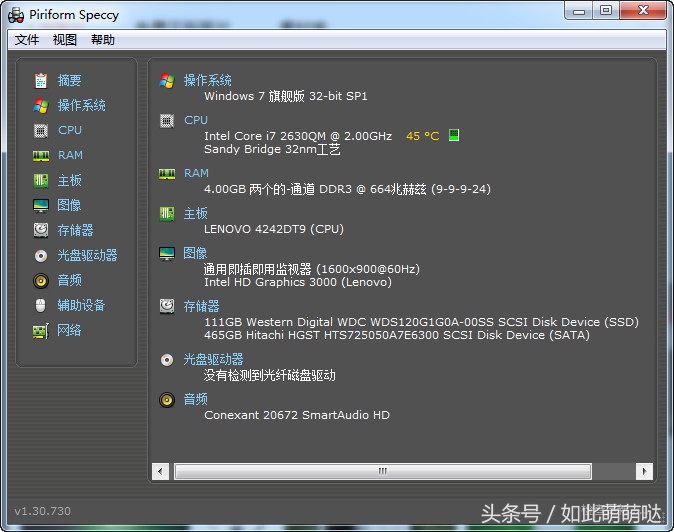674x532 pixels.
Task: Click the optical disc icon in sidebar
Action: (x=41, y=256)
